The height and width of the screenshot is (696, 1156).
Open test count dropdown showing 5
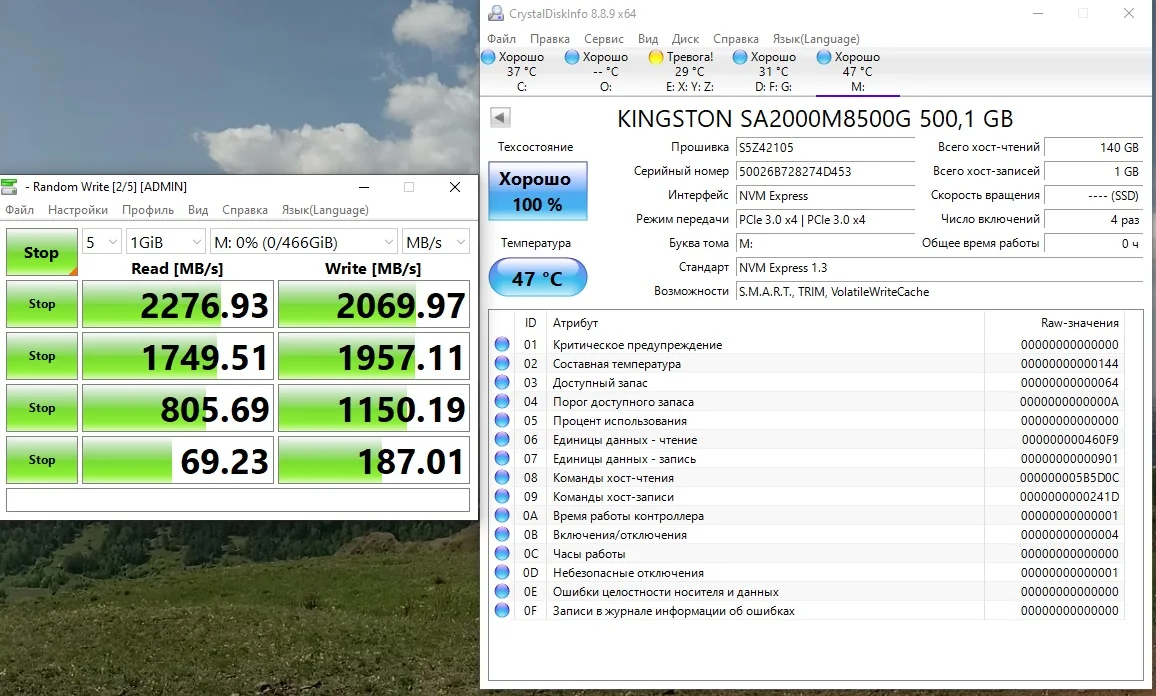click(x=101, y=242)
